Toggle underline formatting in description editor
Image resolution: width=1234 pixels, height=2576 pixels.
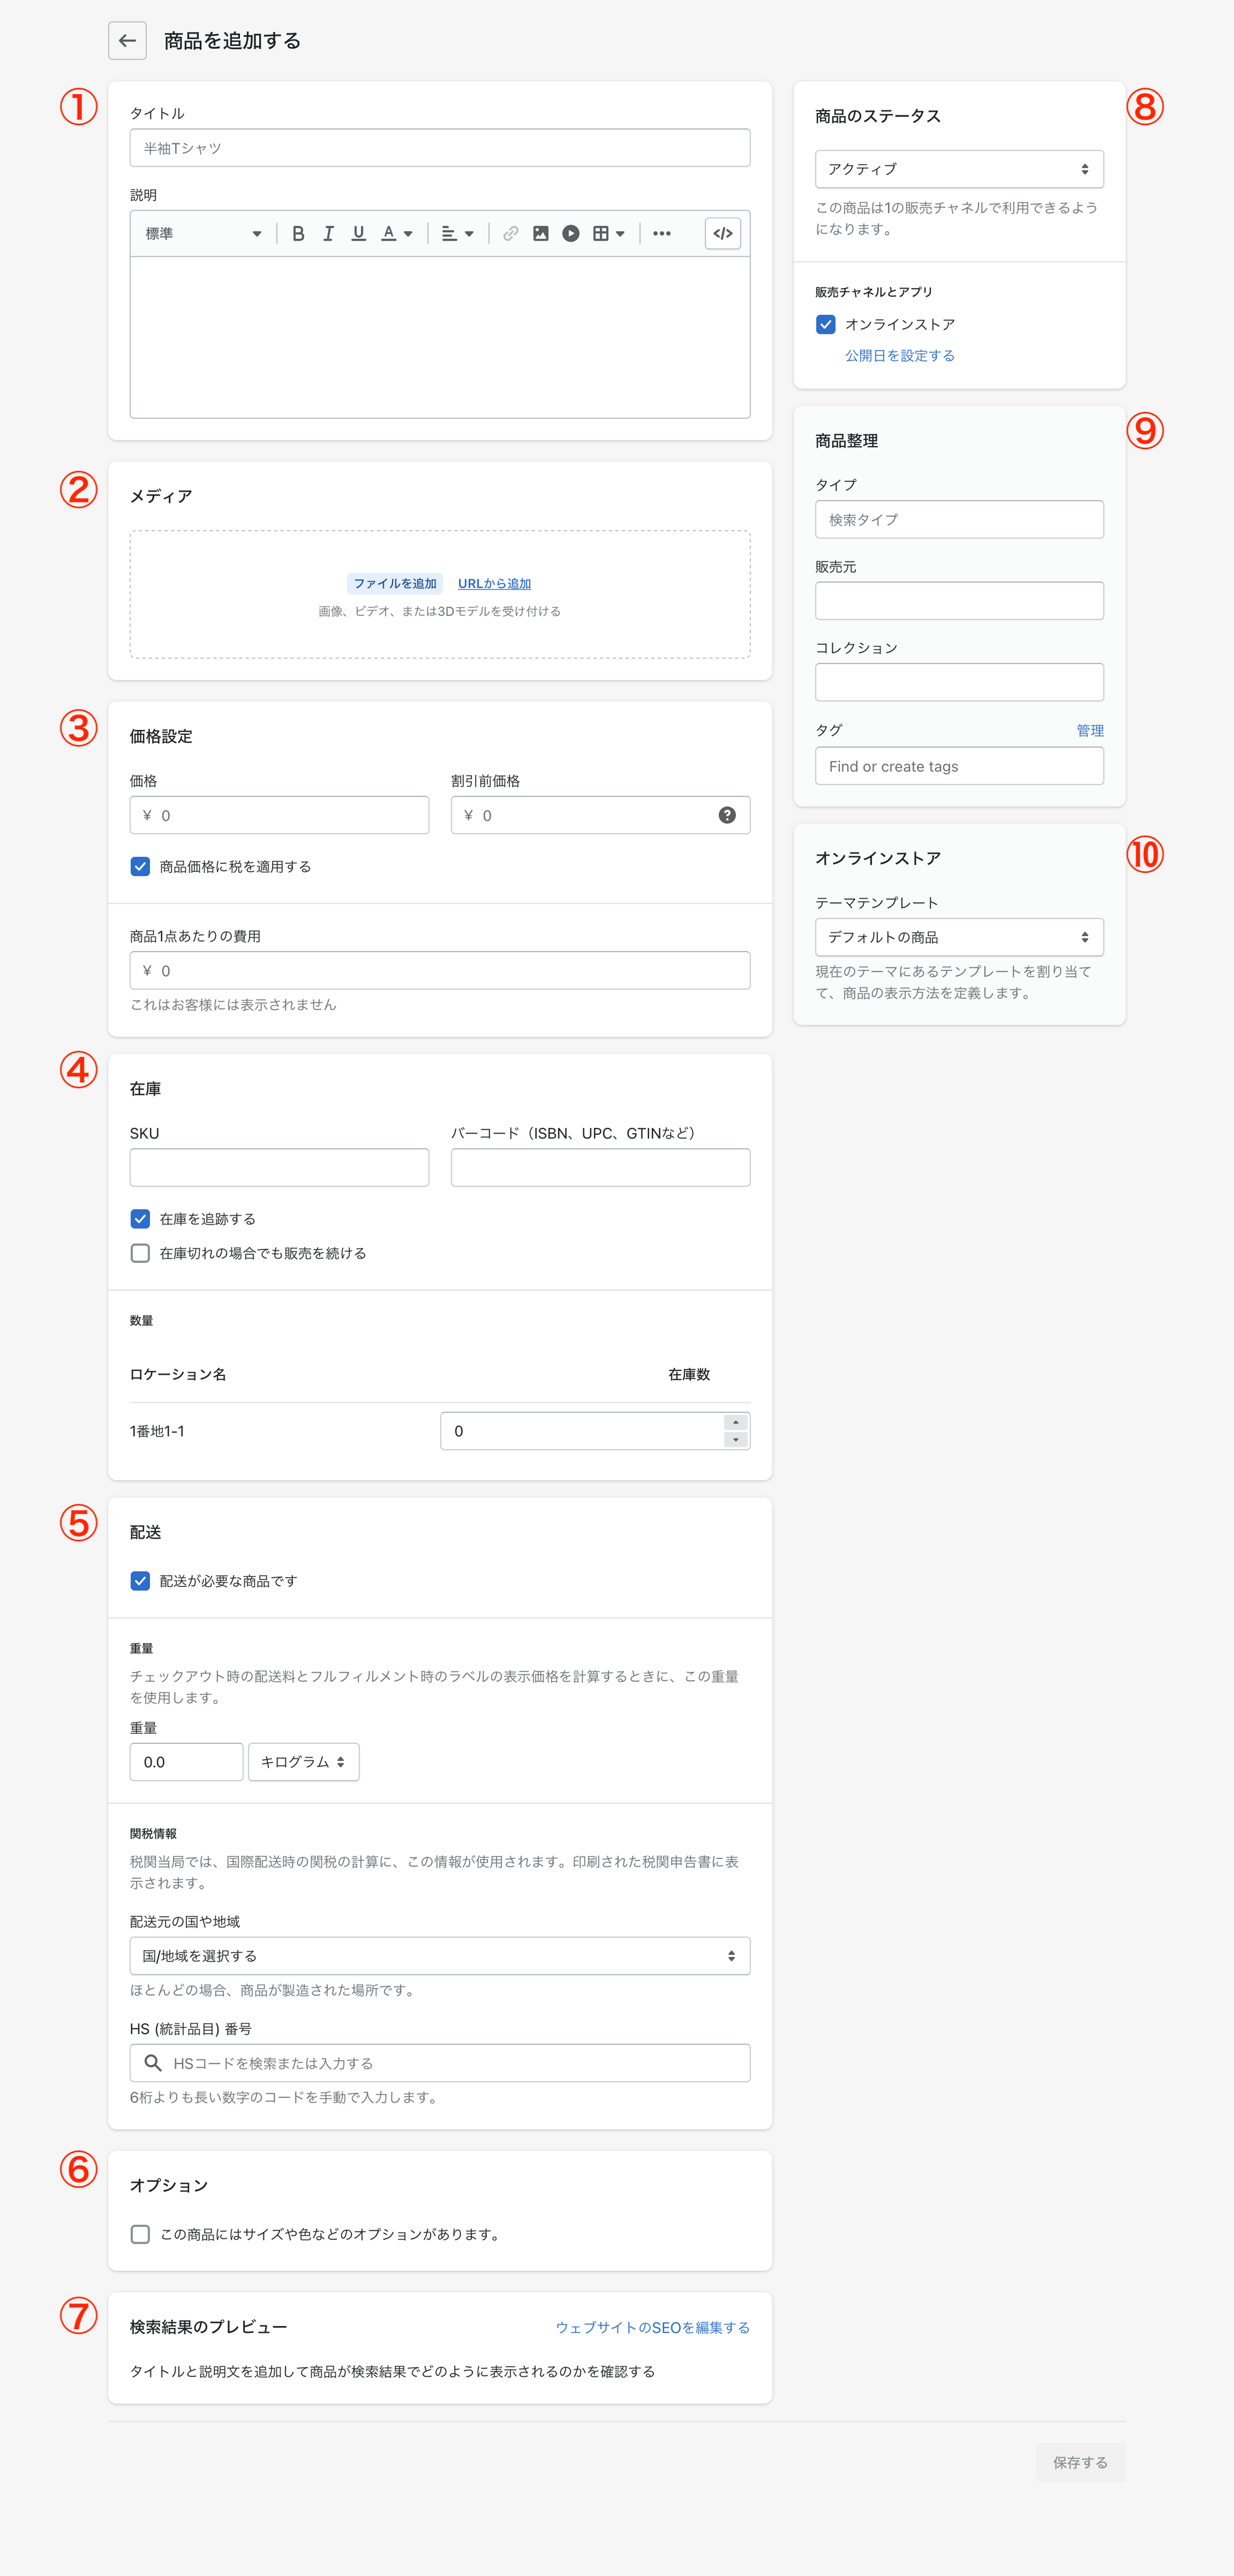[x=358, y=233]
